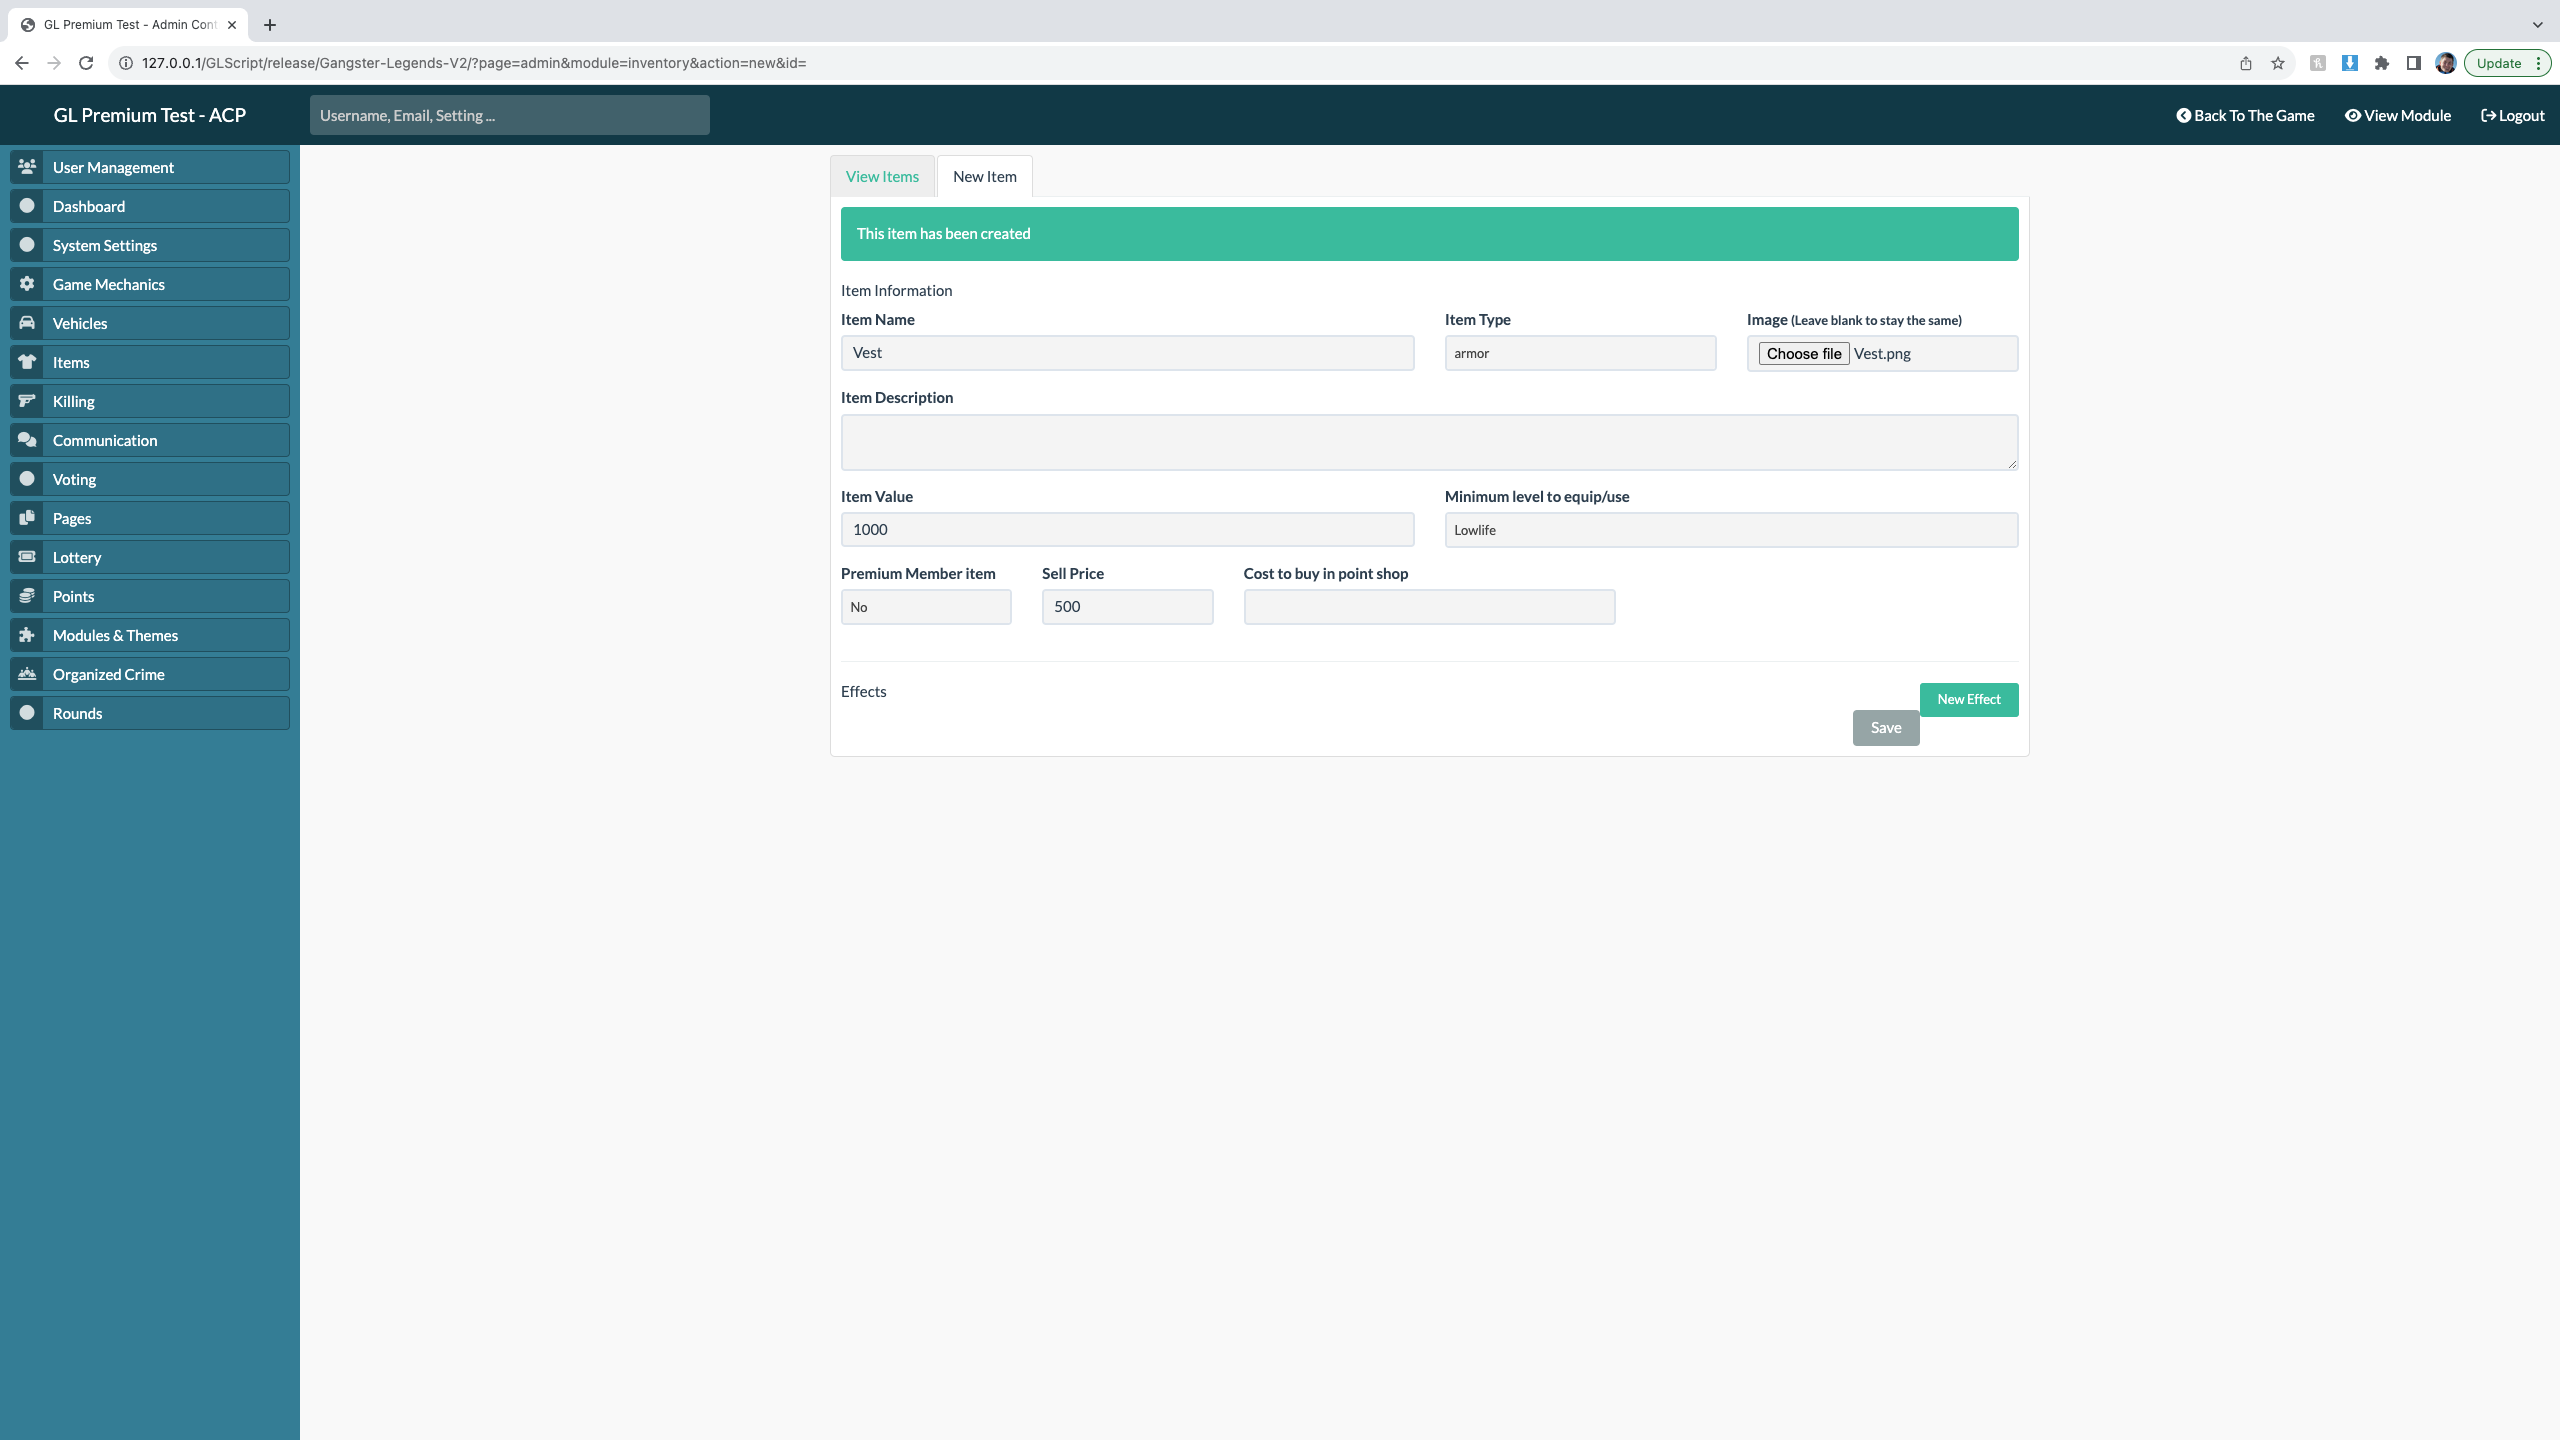Bookmark page with the star icon
This screenshot has width=2560, height=1440.
click(x=2278, y=63)
